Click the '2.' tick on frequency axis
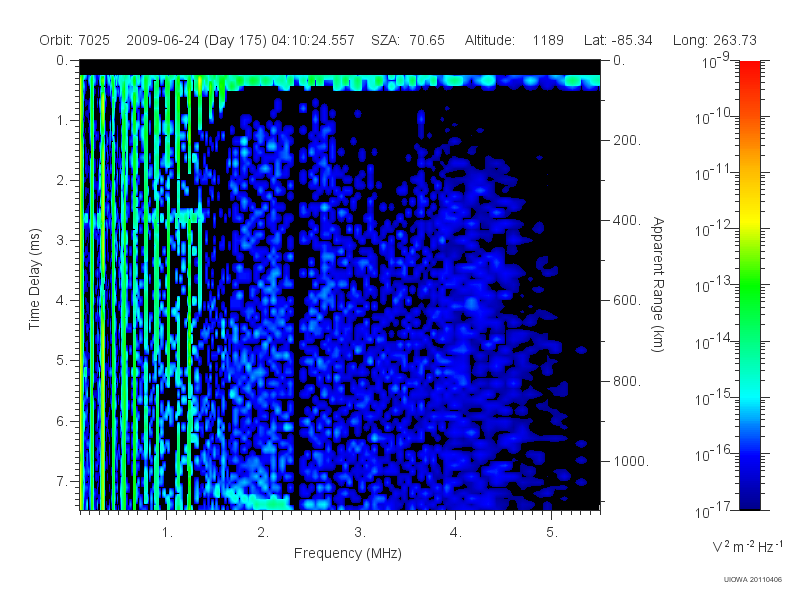This screenshot has height=600, width=800. pyautogui.click(x=263, y=533)
